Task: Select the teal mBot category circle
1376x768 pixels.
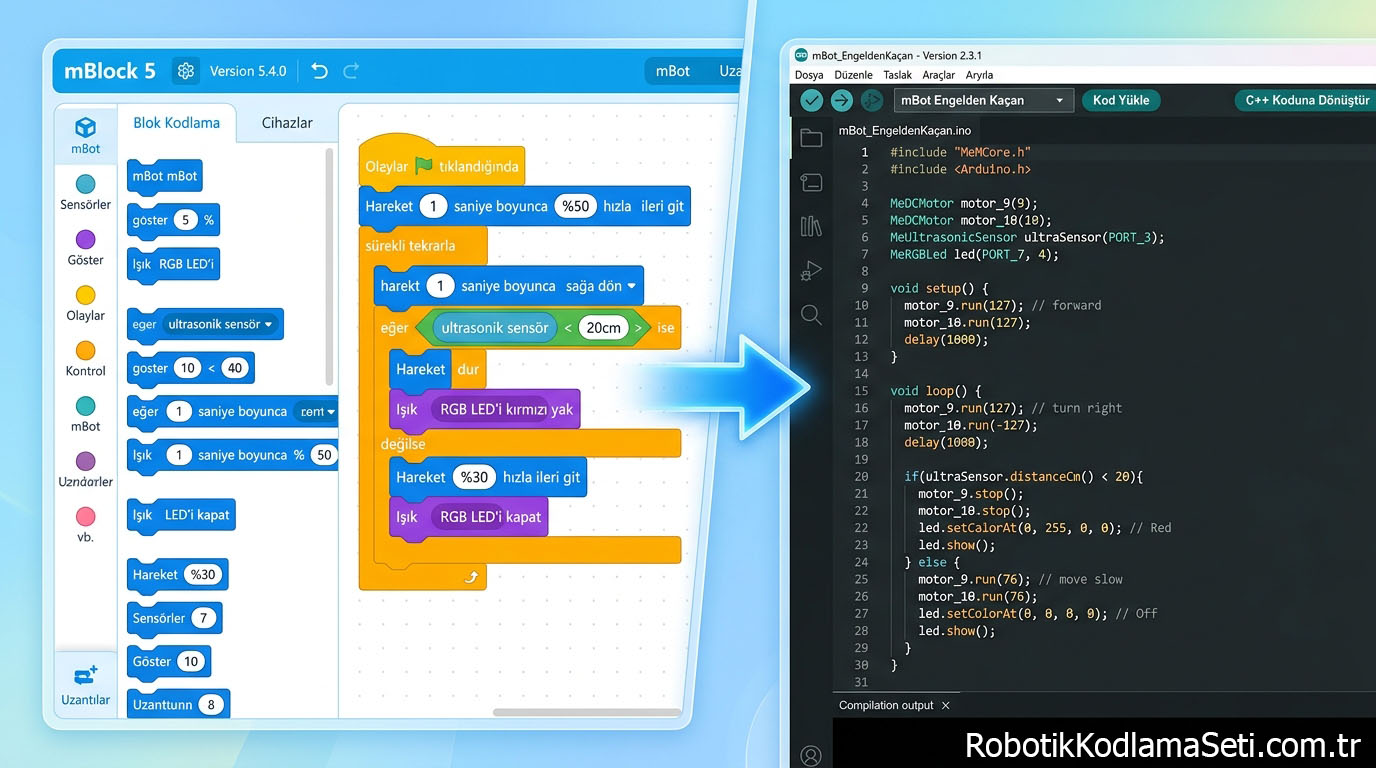Action: [x=86, y=406]
